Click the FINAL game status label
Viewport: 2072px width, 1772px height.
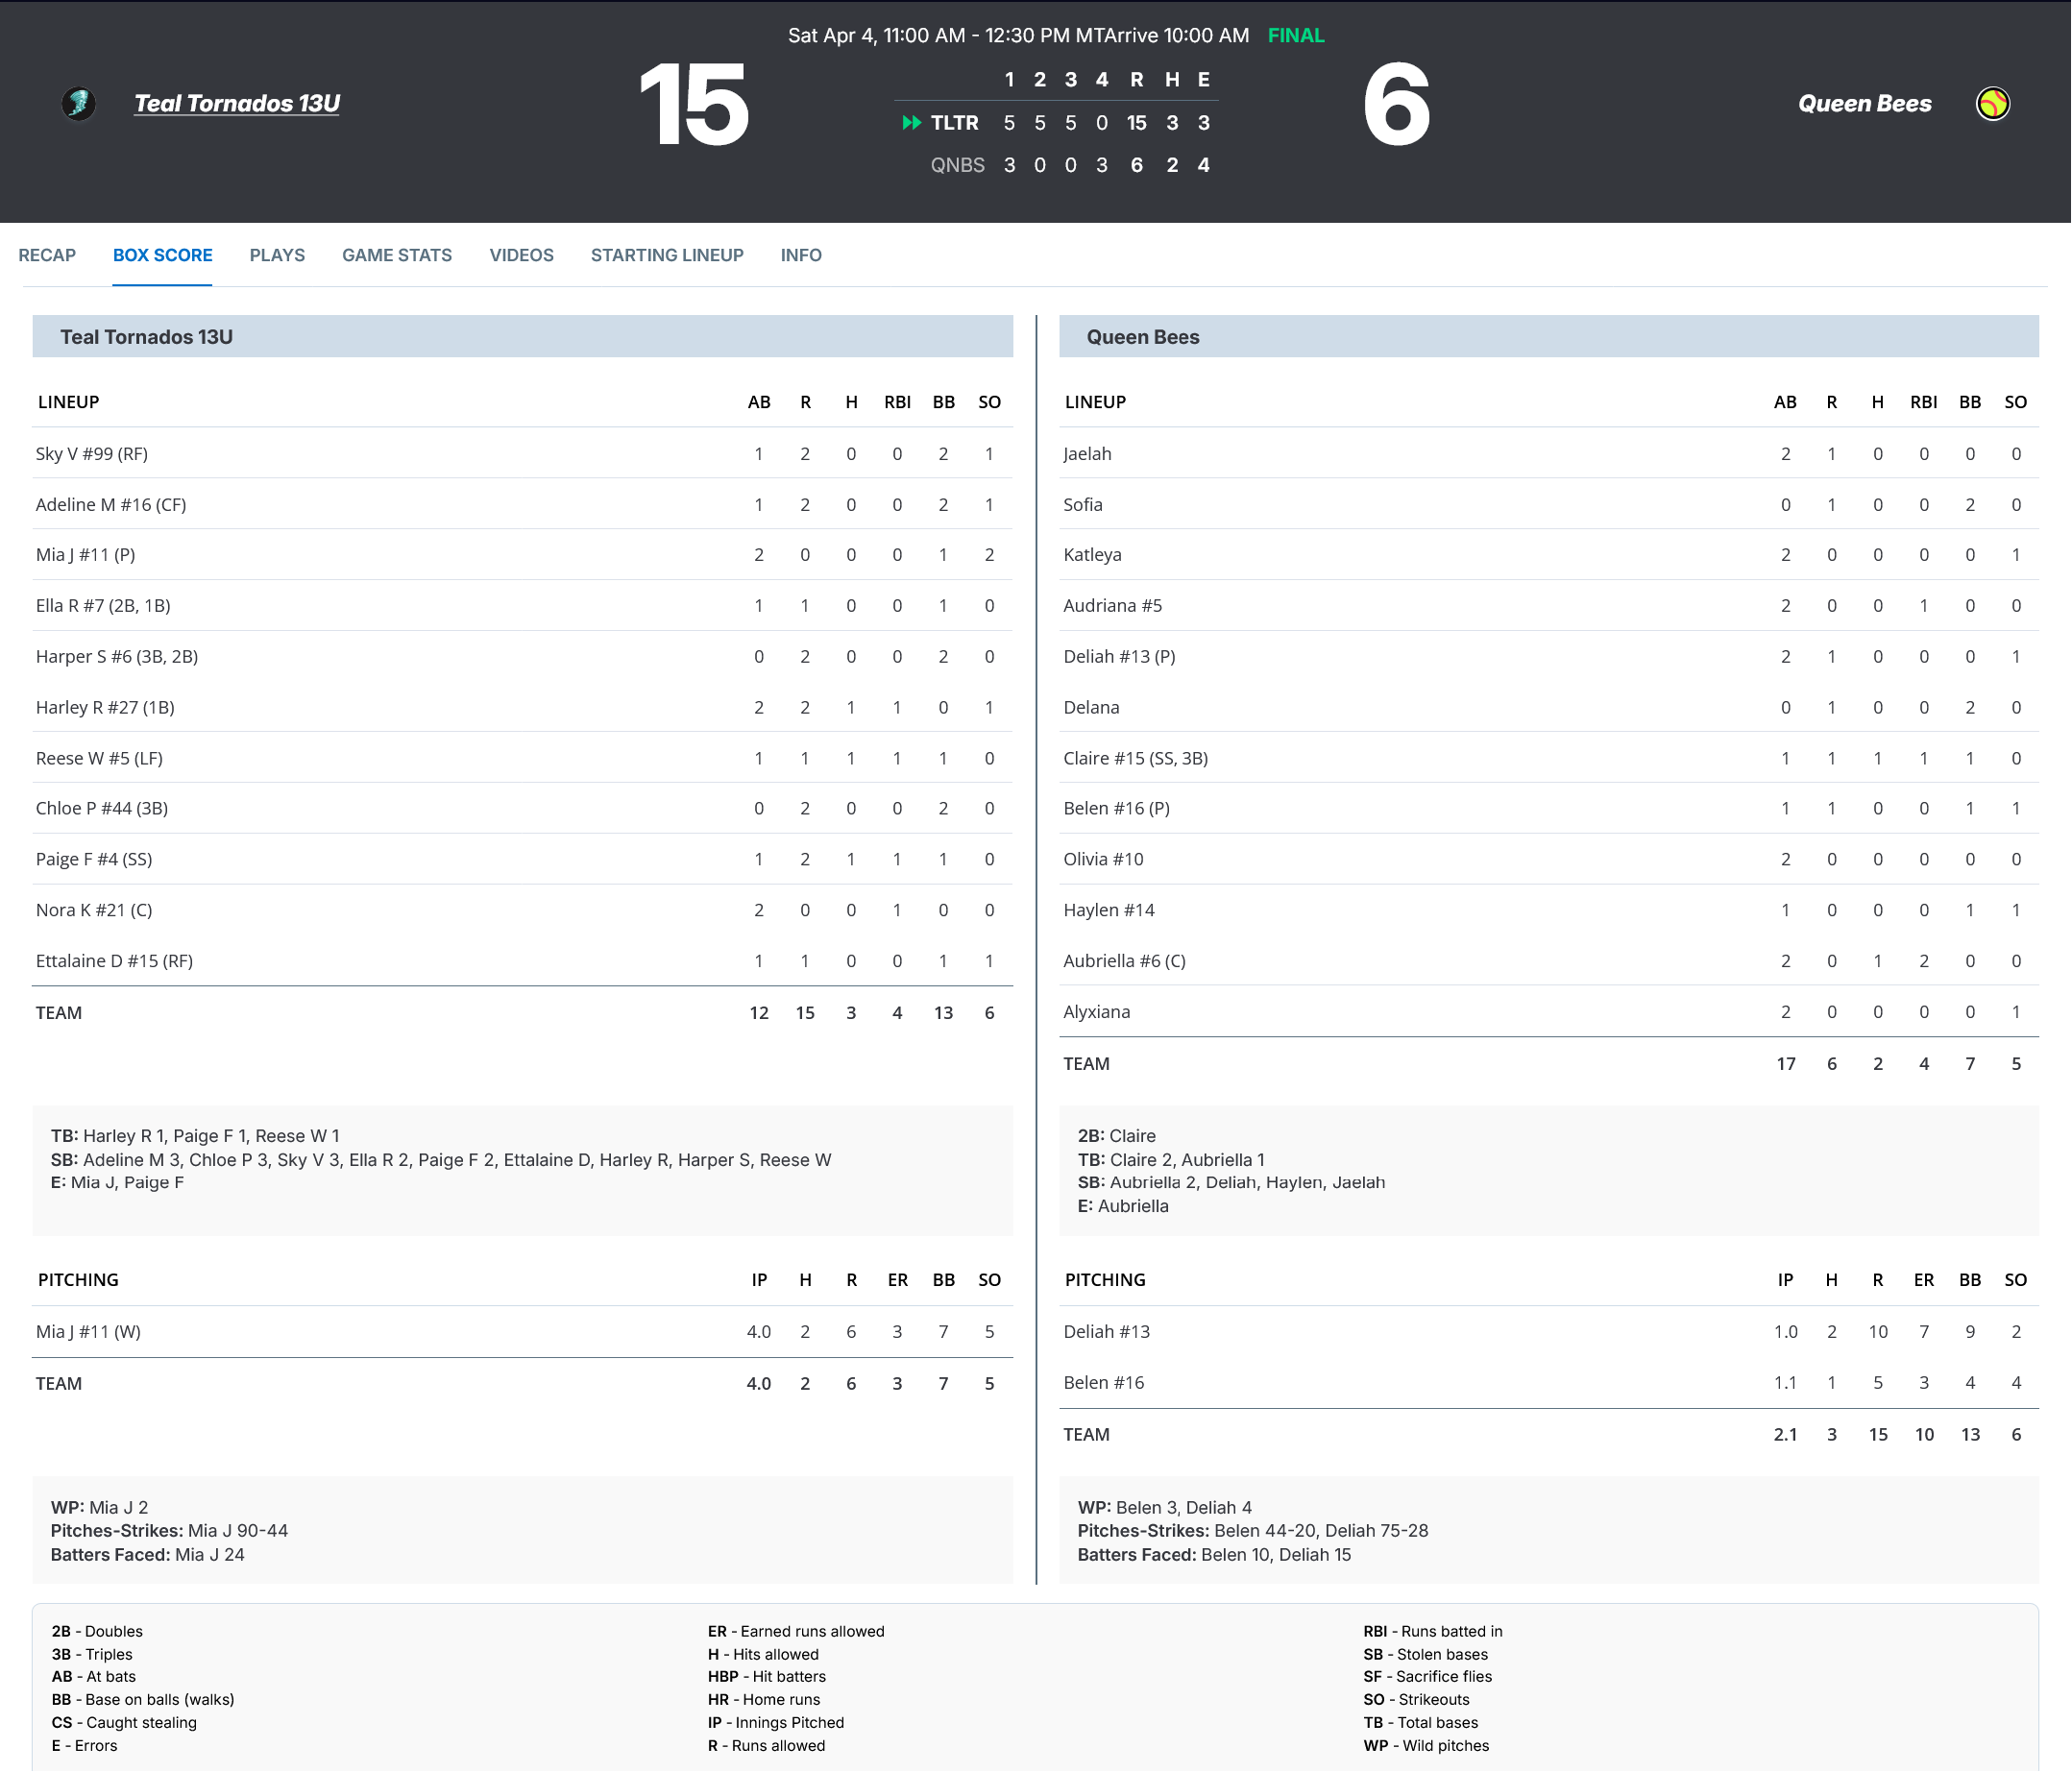[1296, 35]
